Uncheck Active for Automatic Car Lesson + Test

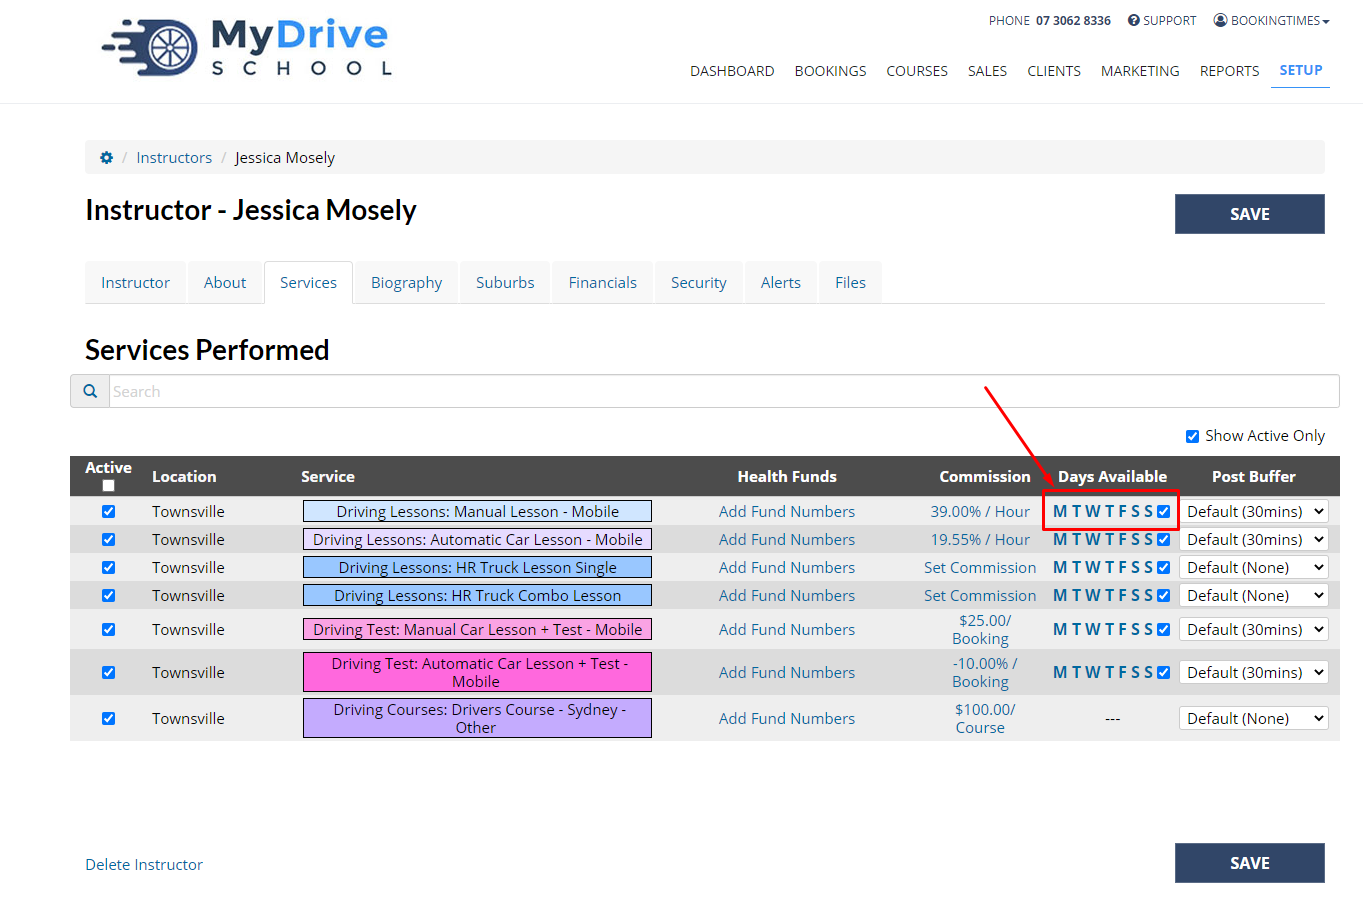[108, 672]
